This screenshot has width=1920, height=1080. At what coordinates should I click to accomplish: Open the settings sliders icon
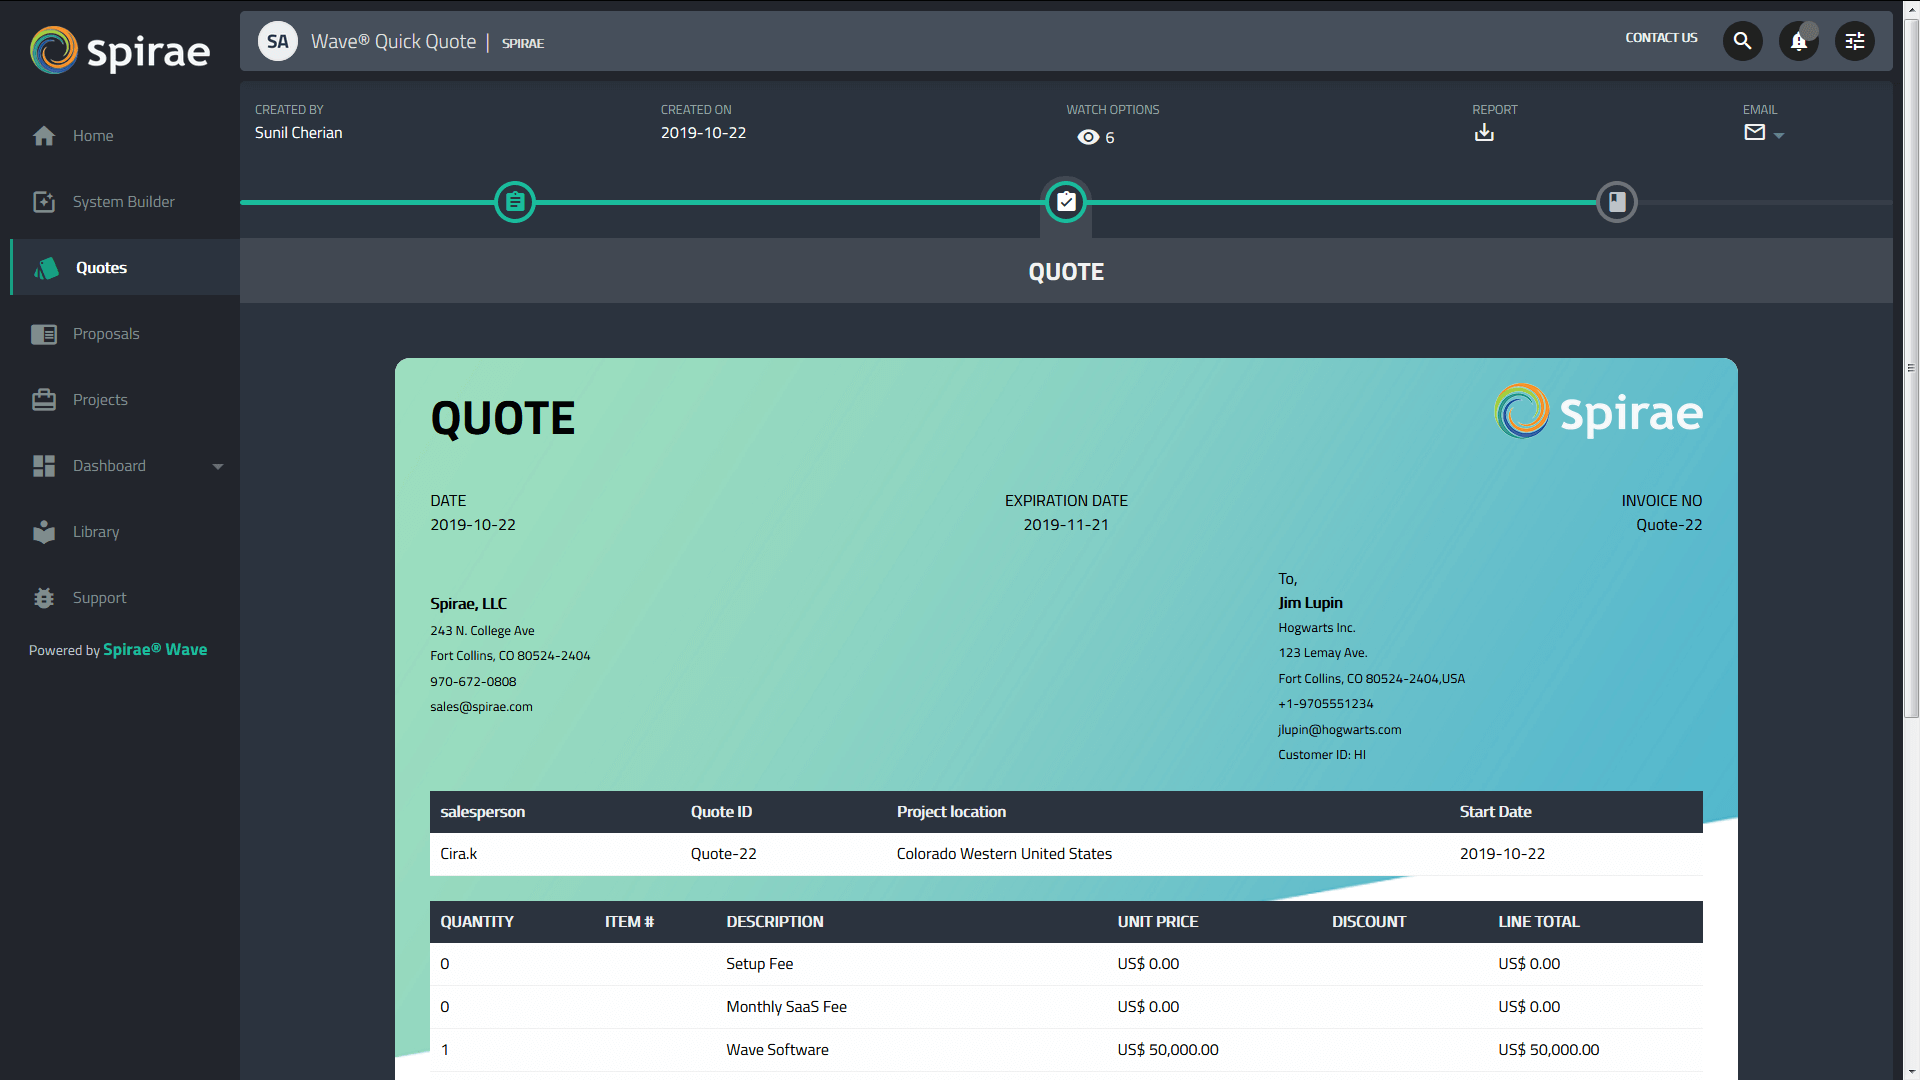(1854, 41)
